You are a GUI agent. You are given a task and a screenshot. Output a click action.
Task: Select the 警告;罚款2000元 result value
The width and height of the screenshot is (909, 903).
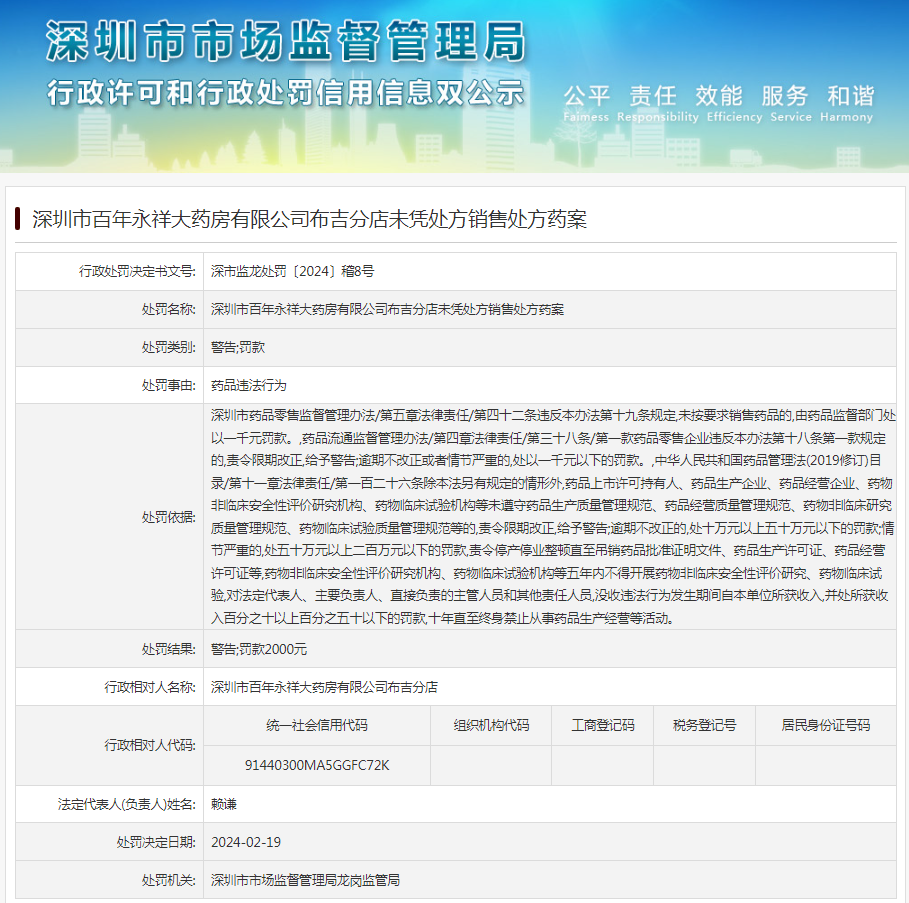point(259,649)
